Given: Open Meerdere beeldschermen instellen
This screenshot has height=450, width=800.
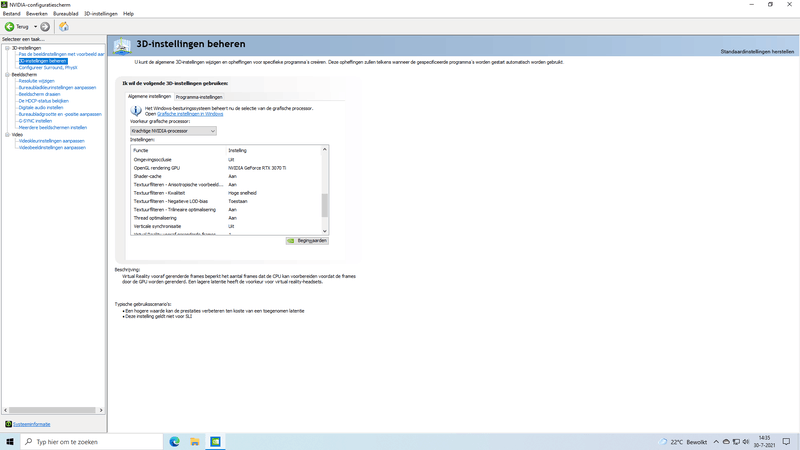Looking at the screenshot, I should 53,128.
